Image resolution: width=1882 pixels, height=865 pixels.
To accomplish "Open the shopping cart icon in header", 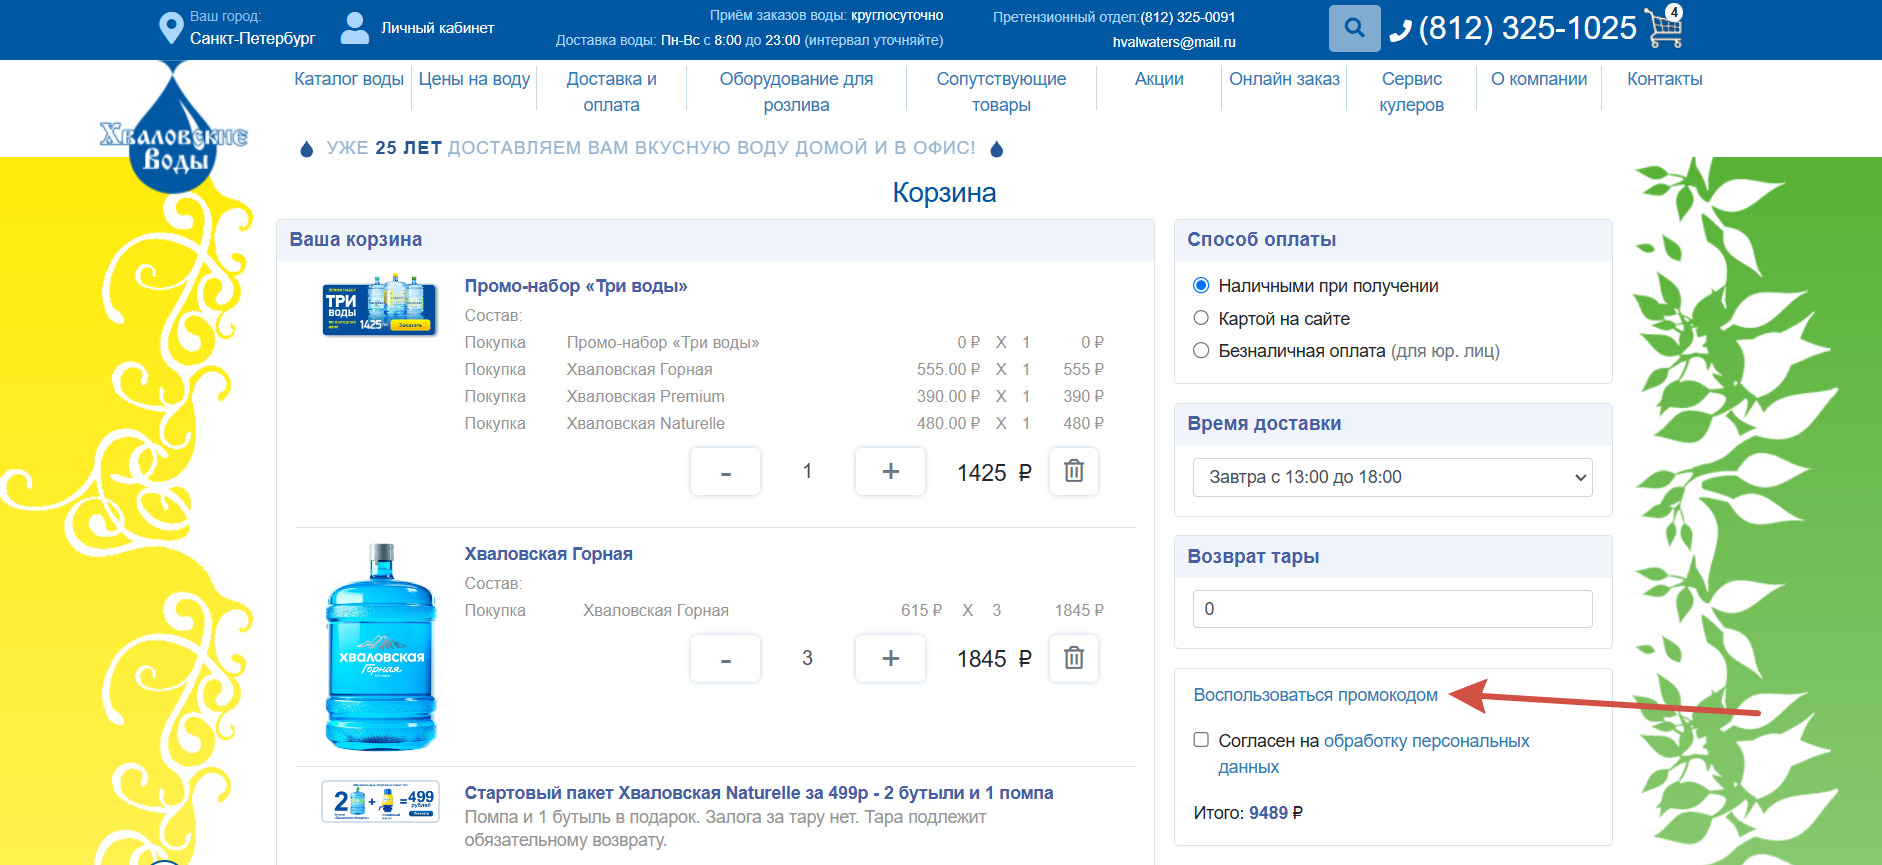I will [x=1664, y=27].
